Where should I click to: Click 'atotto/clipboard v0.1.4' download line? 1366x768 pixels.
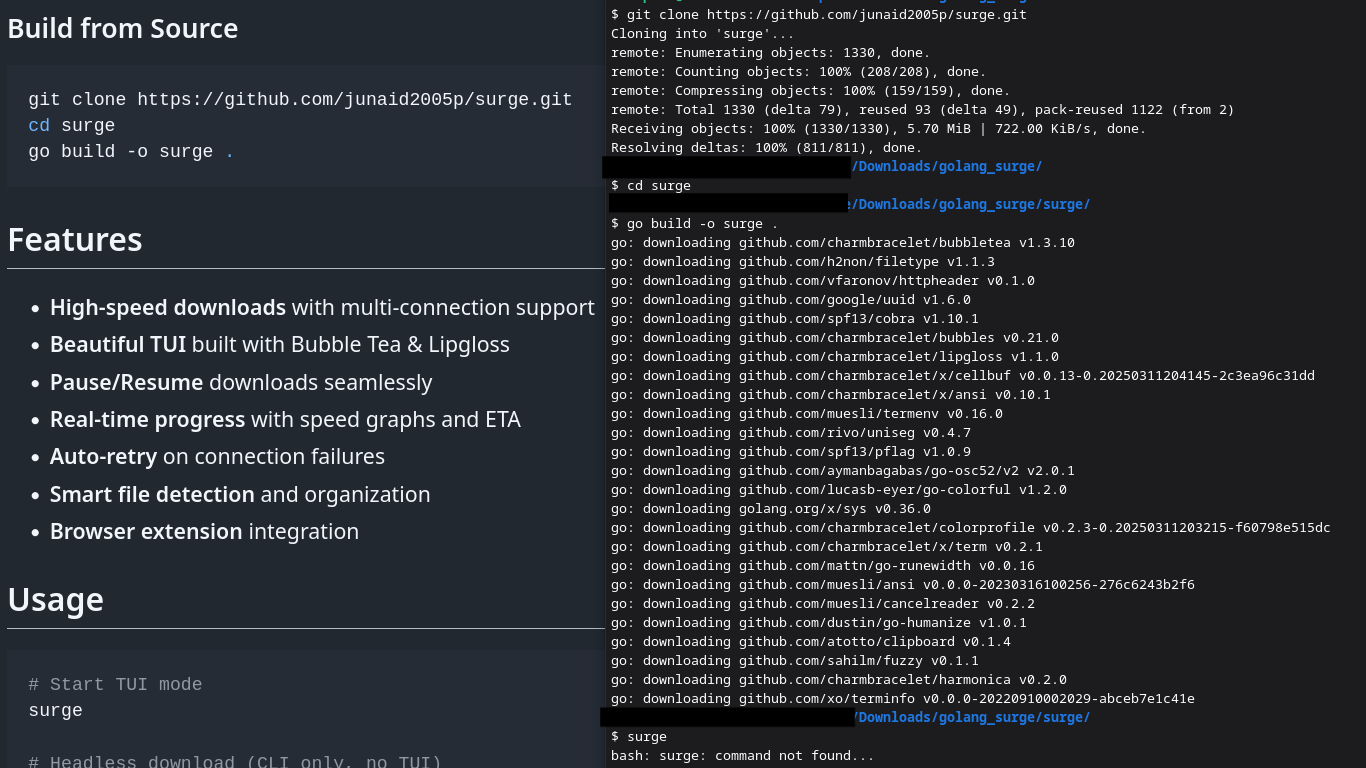coord(811,642)
